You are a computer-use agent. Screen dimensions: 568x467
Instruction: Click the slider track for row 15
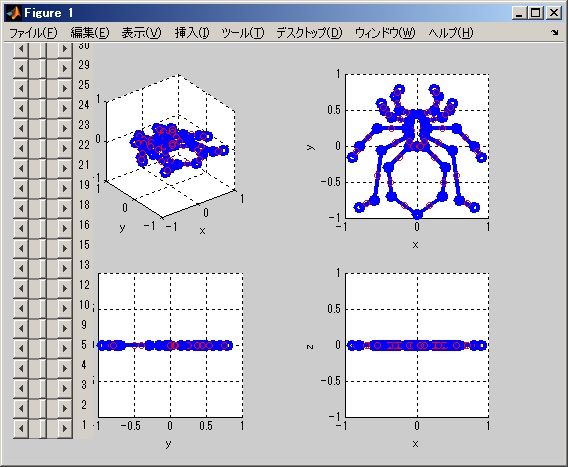[43, 248]
